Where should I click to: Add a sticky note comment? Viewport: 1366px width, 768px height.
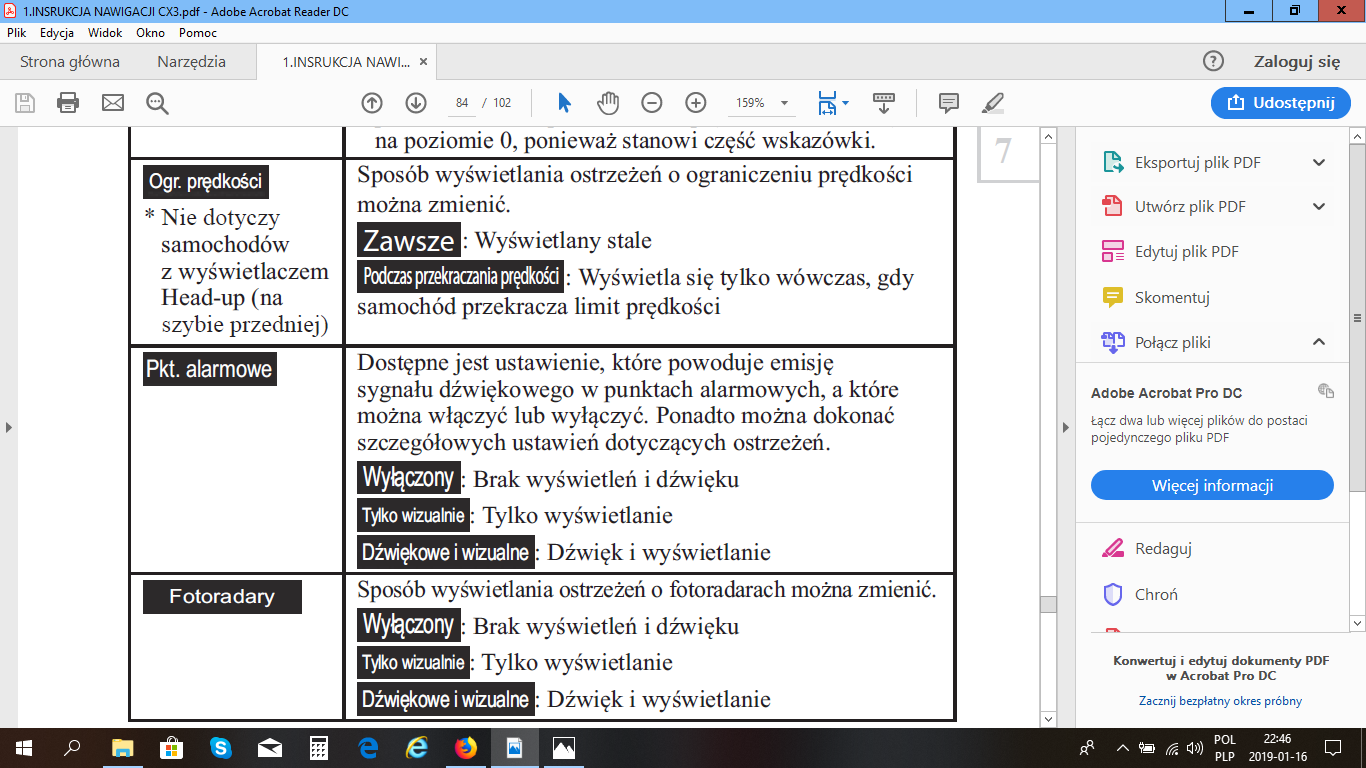(948, 103)
